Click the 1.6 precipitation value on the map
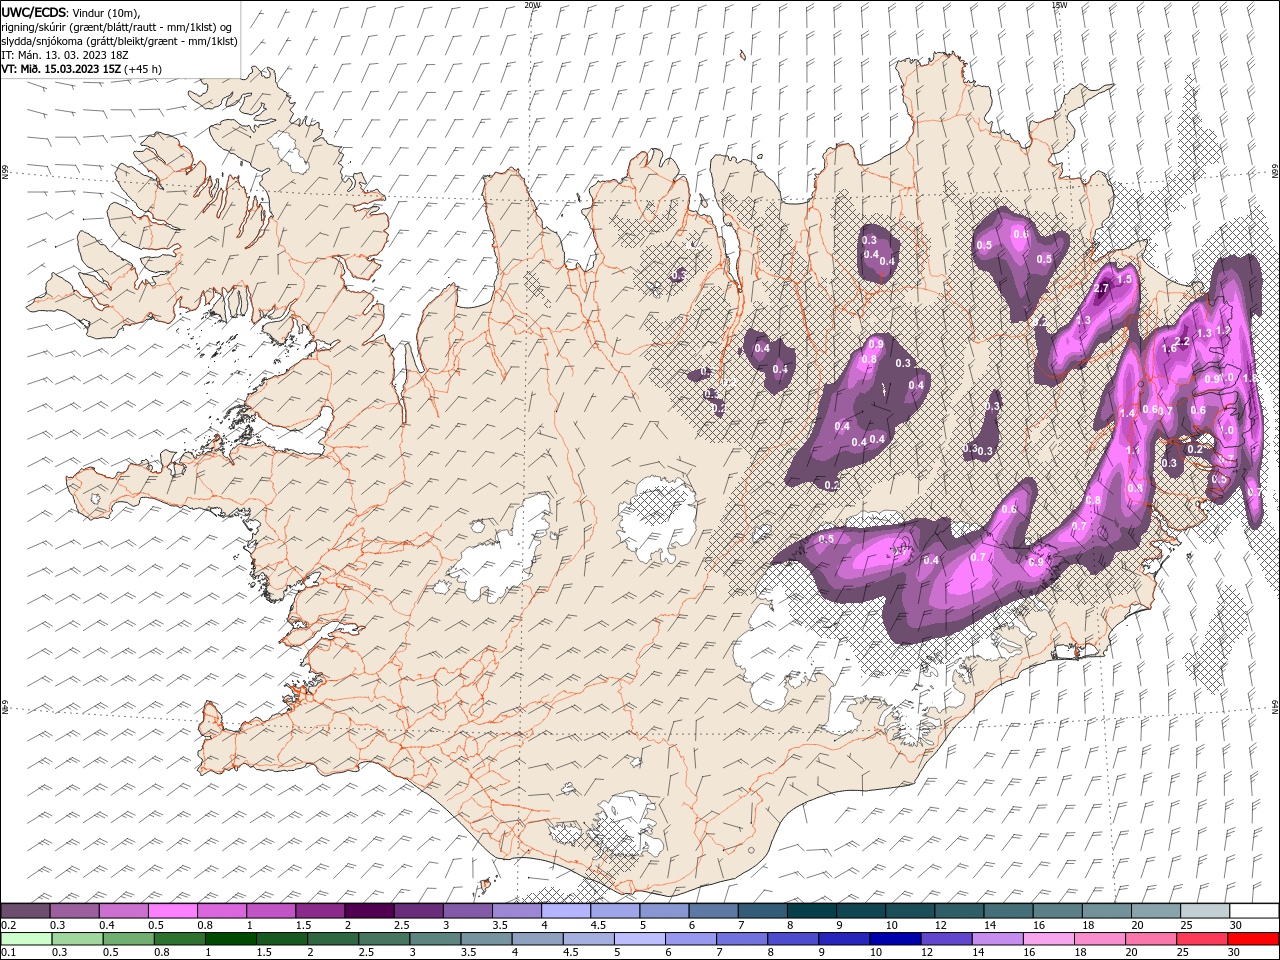Screen dimensions: 1280x960 point(1169,349)
